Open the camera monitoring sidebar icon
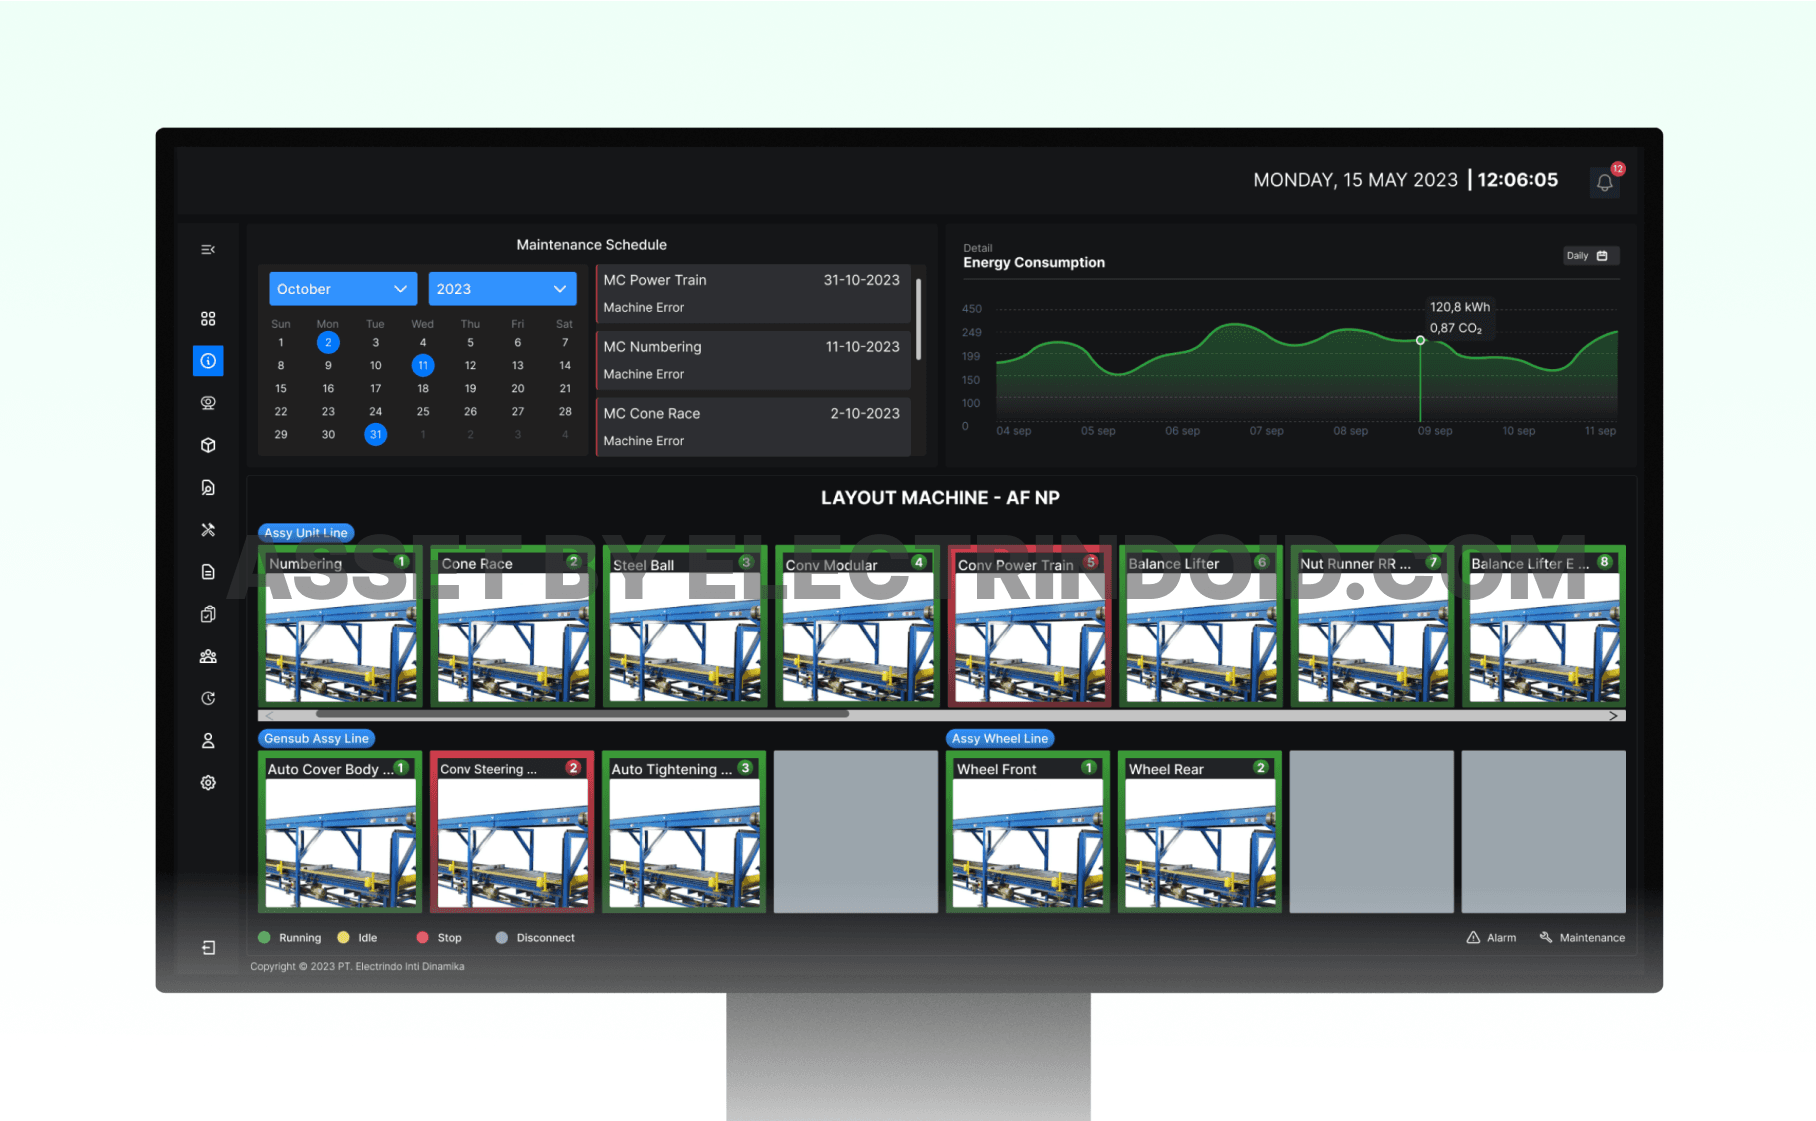This screenshot has width=1816, height=1121. [208, 403]
